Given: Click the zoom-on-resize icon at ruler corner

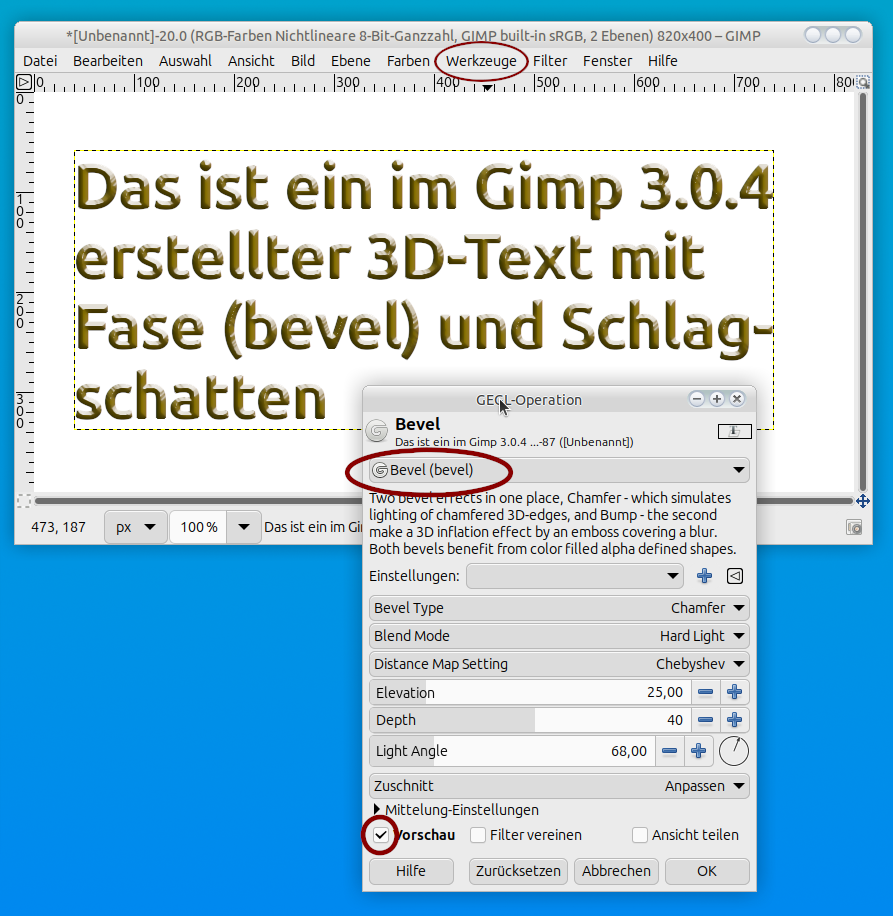Looking at the screenshot, I should tap(863, 82).
